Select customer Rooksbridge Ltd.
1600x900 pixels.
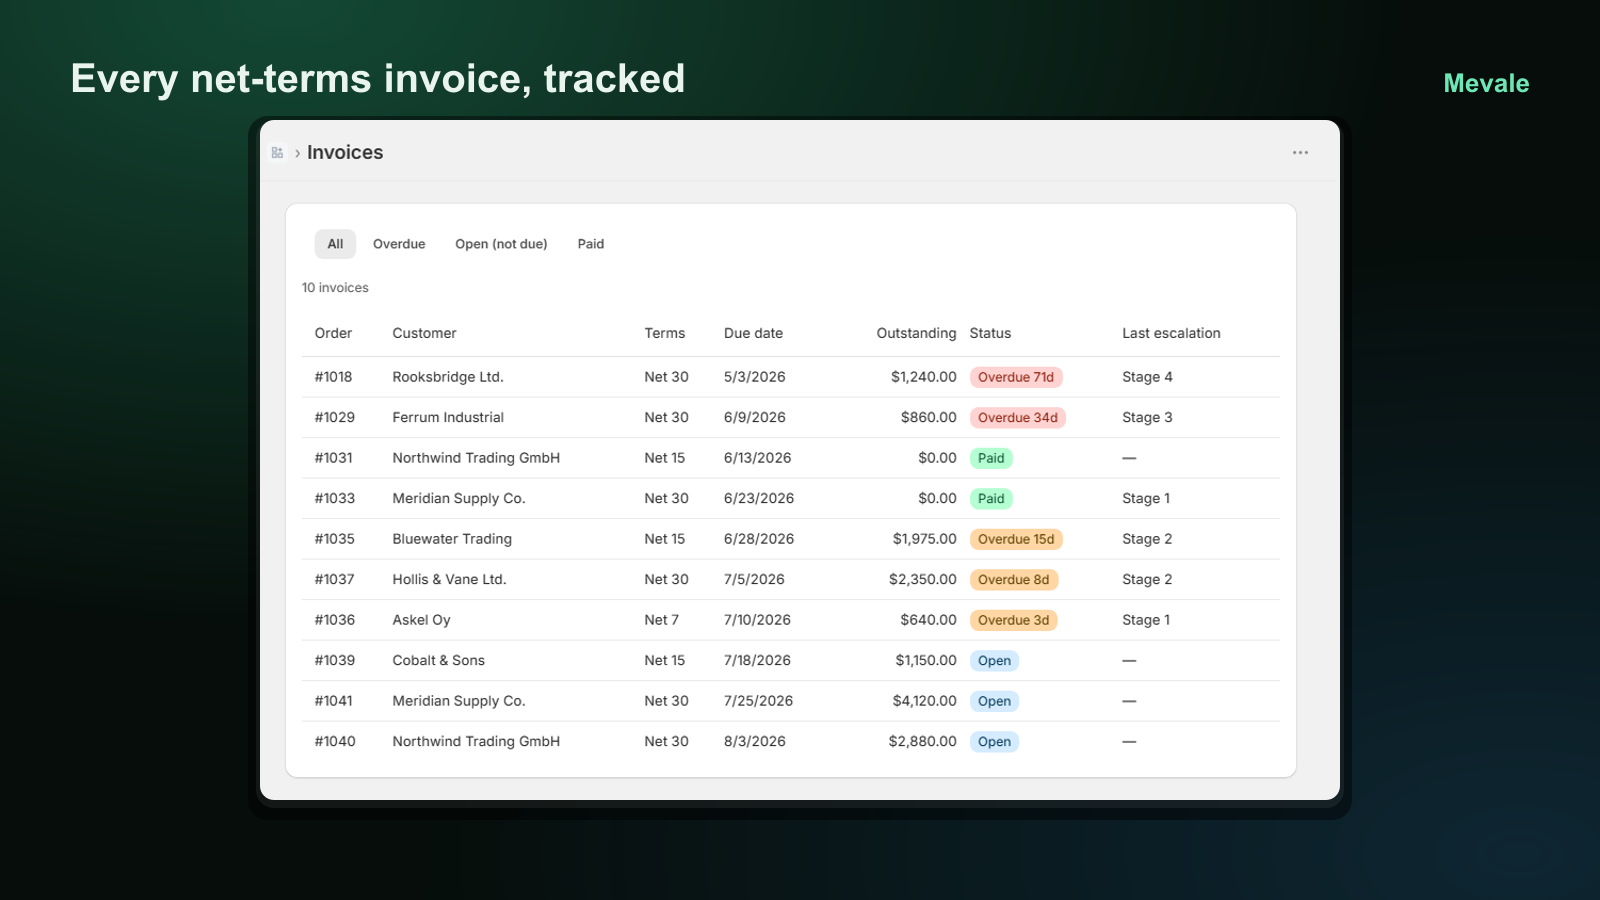click(448, 377)
